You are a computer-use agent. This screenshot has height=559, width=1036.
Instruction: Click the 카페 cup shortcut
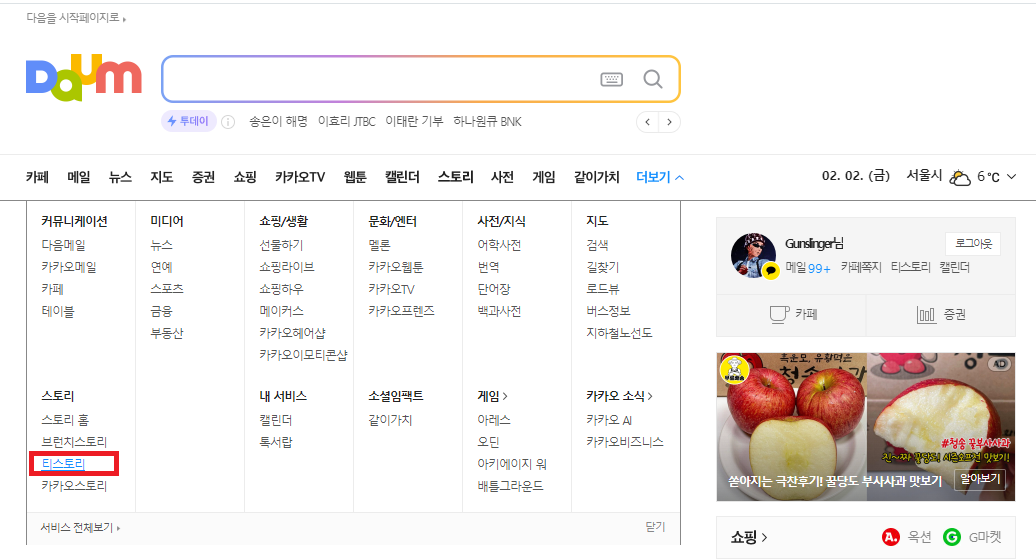[792, 315]
